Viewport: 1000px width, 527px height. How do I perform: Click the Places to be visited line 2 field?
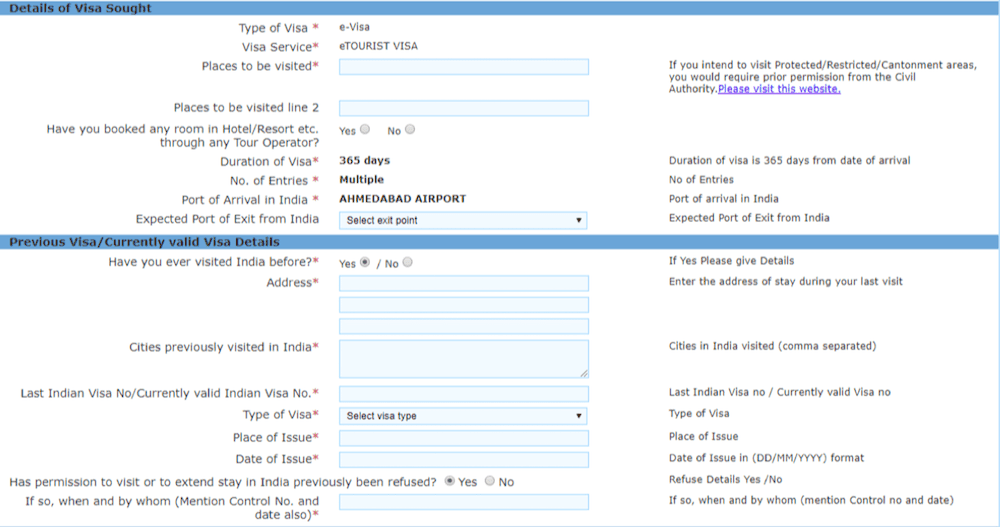point(464,108)
